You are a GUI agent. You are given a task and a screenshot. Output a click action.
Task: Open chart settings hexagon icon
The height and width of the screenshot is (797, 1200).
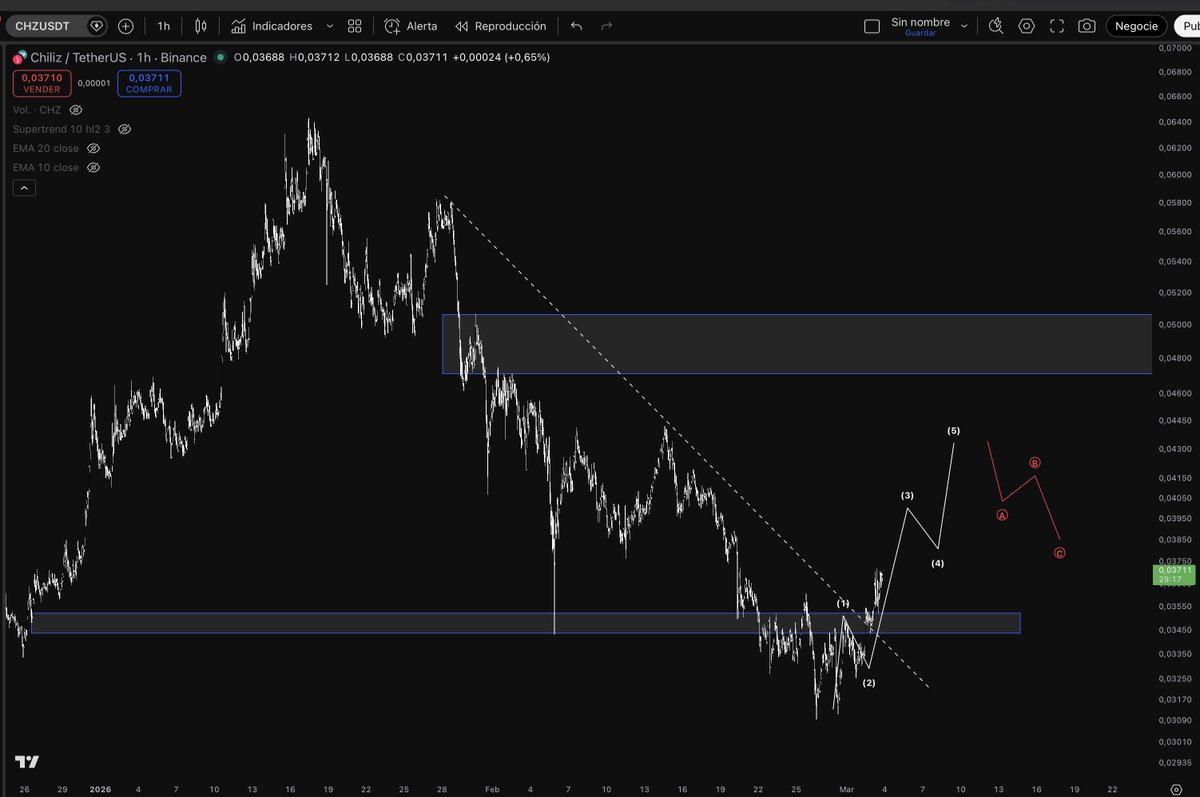1026,26
